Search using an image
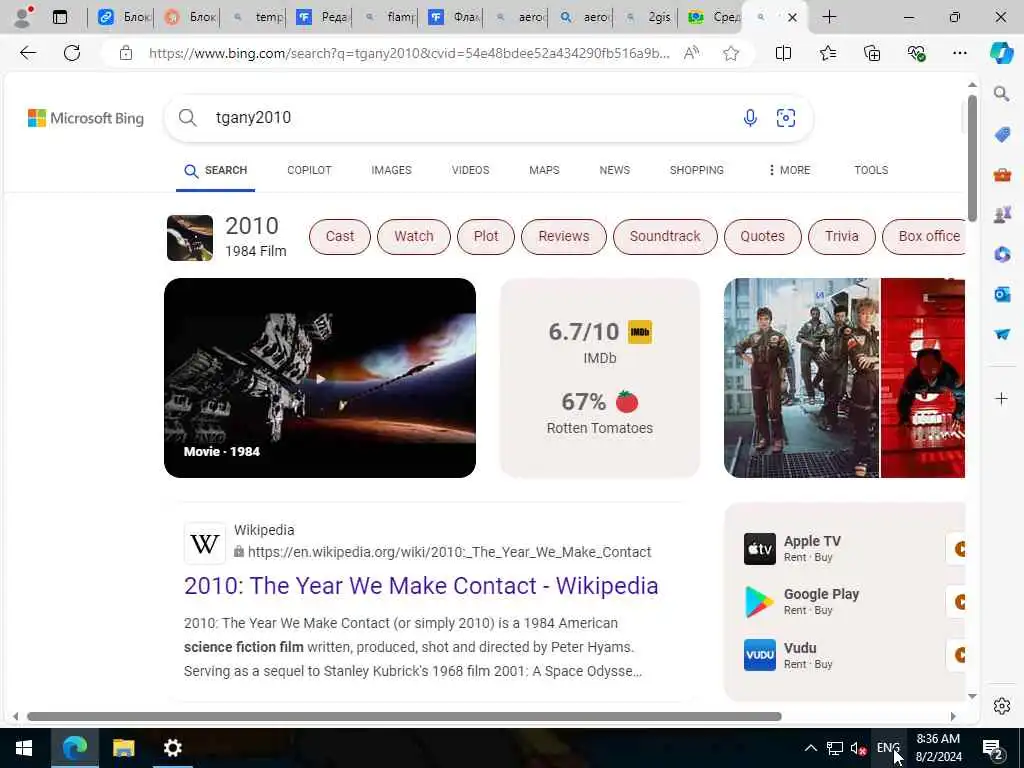Image resolution: width=1024 pixels, height=768 pixels. (786, 118)
